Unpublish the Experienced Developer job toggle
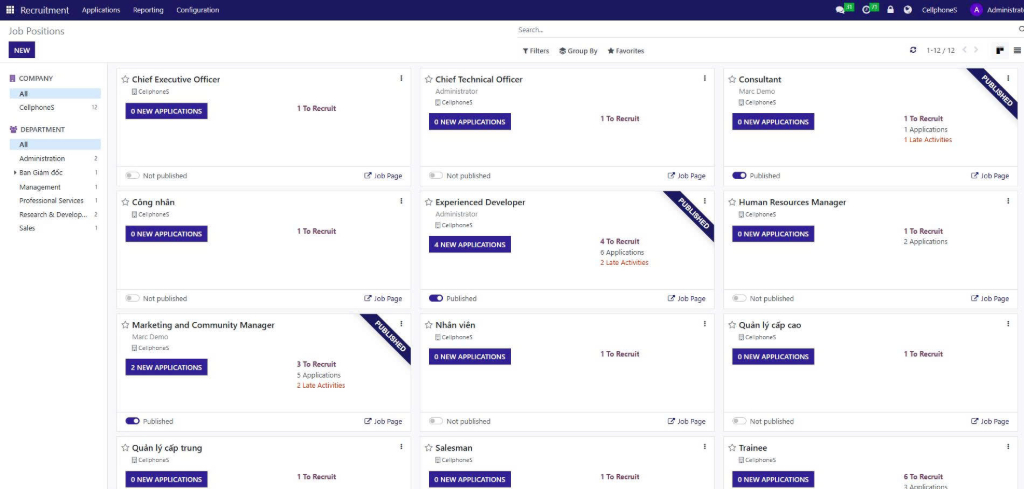Screen dimensions: 1024x489 coord(435,298)
